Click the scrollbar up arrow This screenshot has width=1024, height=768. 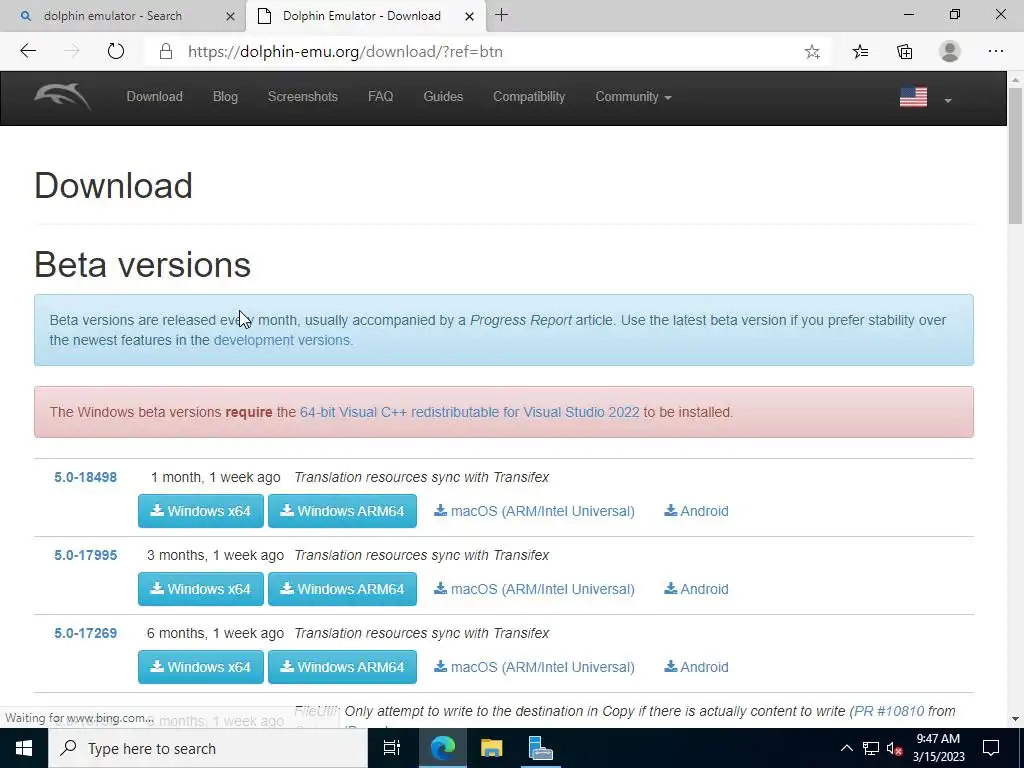[1015, 79]
